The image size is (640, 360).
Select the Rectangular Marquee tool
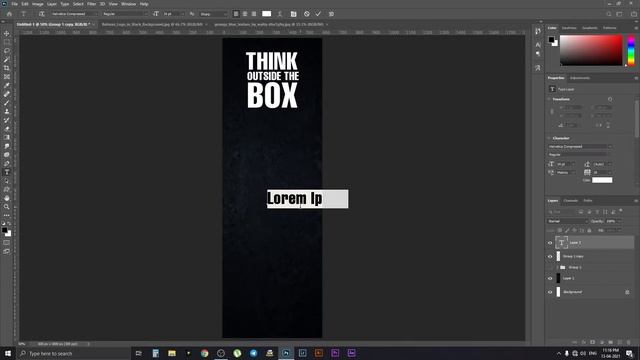click(x=7, y=42)
